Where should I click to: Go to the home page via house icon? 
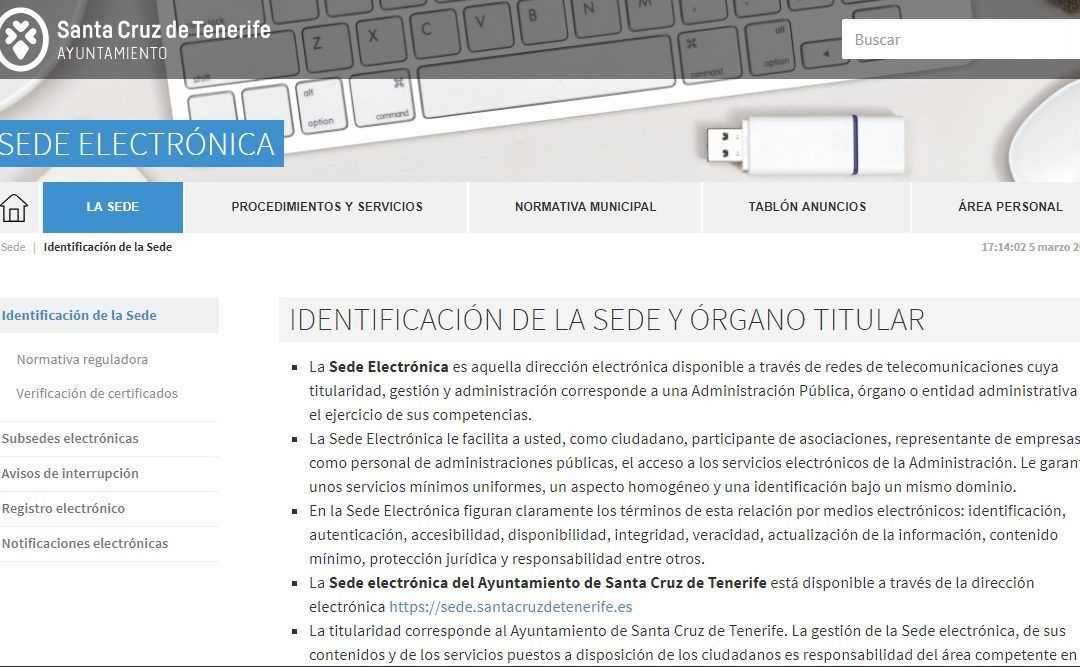click(14, 208)
